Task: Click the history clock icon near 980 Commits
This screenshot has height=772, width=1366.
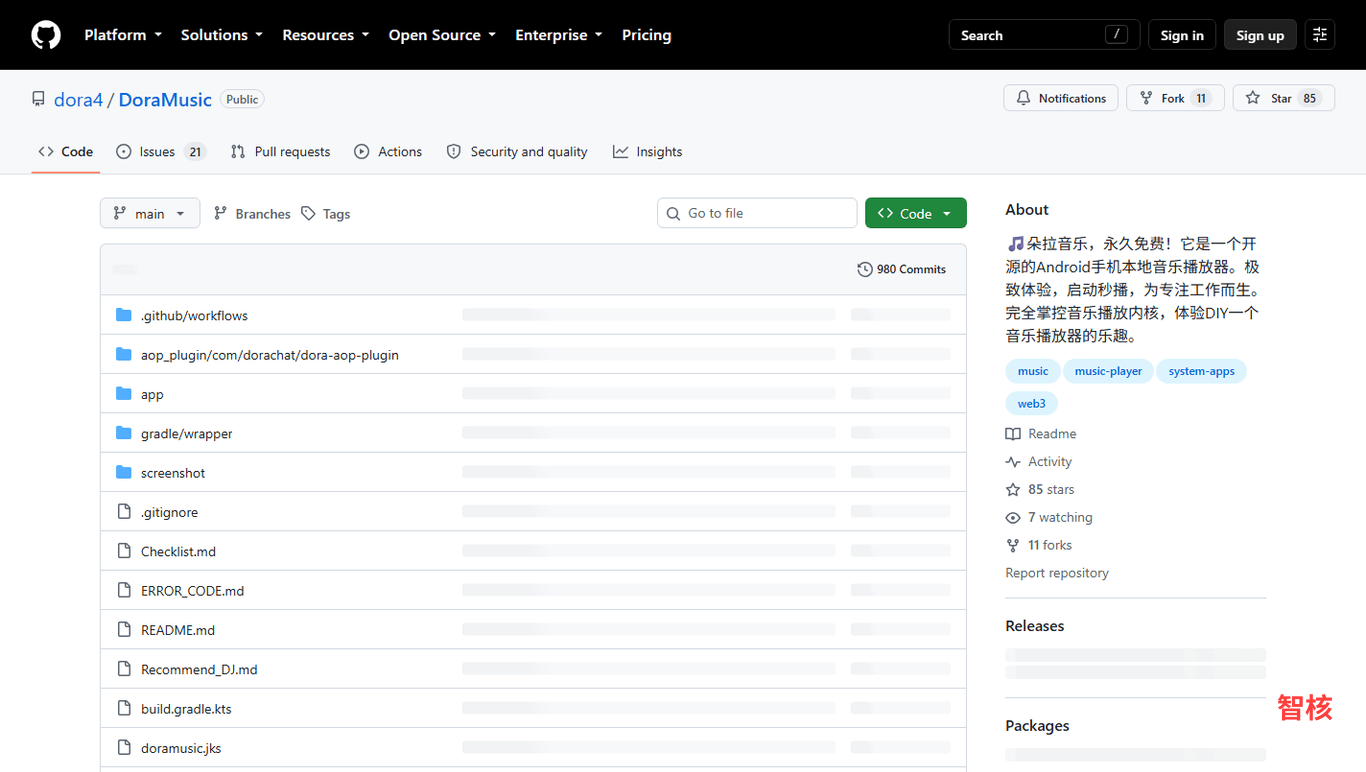Action: 865,269
